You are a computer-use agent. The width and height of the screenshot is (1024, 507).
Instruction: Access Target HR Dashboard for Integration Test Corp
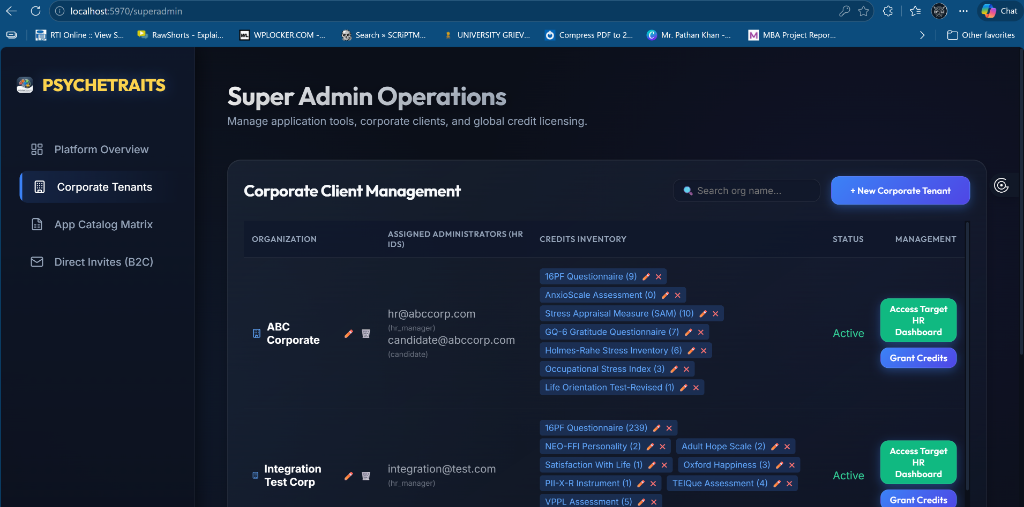(918, 463)
